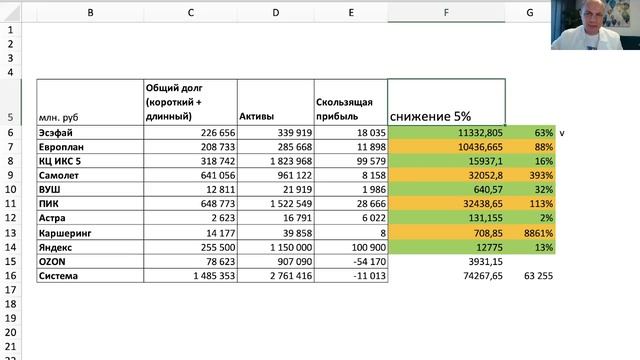Click the 'v' mark beside 63%
This screenshot has width=640, height=360.
[x=562, y=133]
